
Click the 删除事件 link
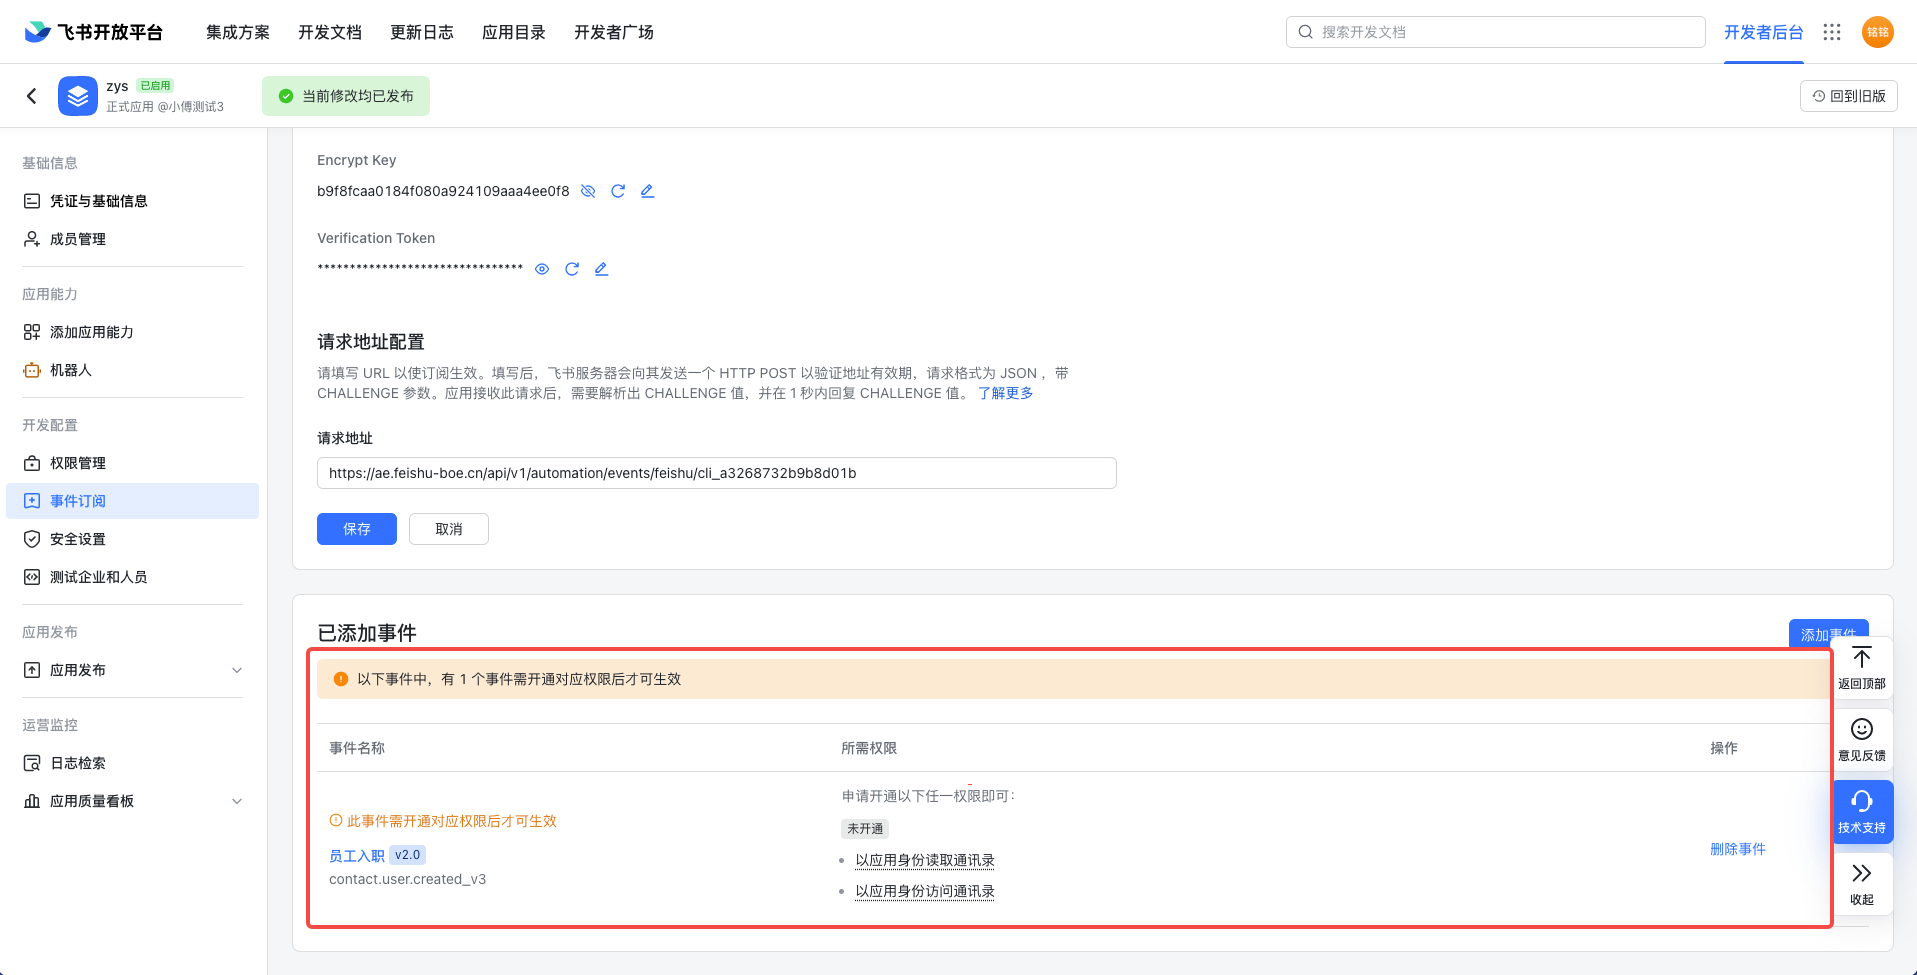[x=1738, y=849]
